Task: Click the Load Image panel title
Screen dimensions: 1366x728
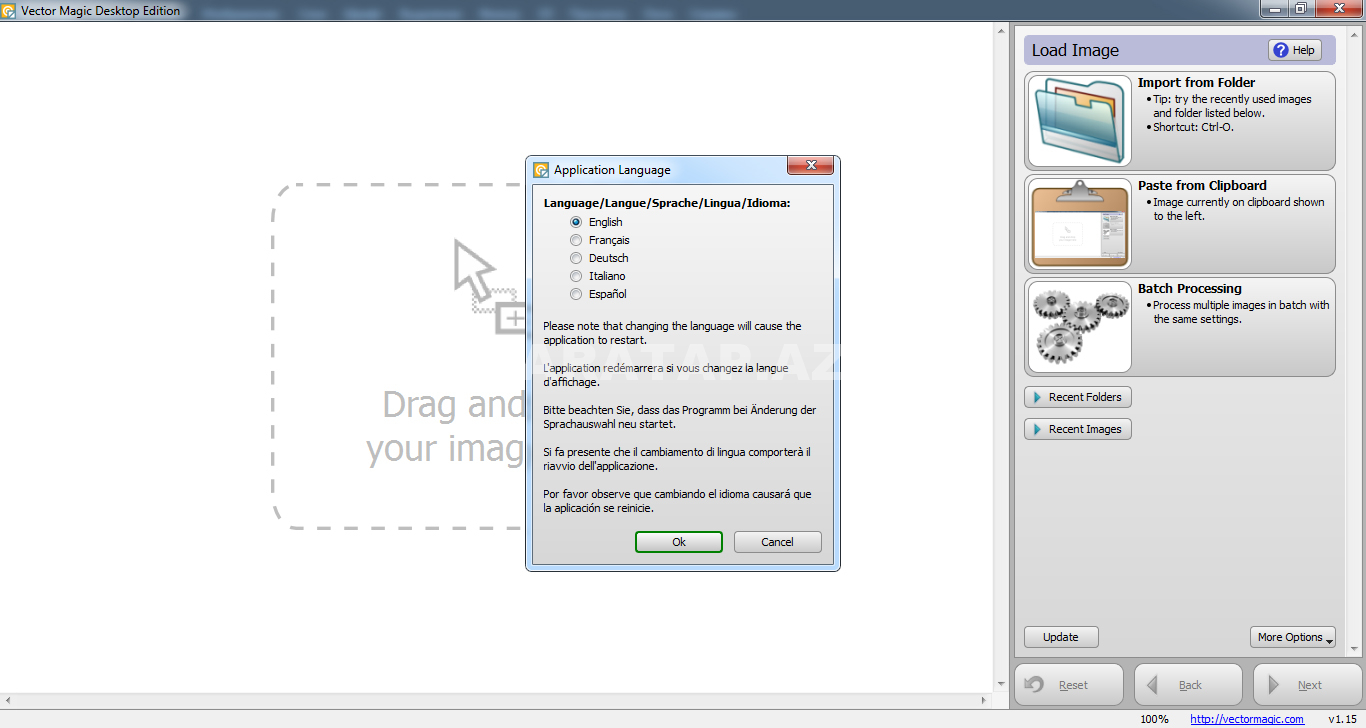Action: coord(1075,51)
